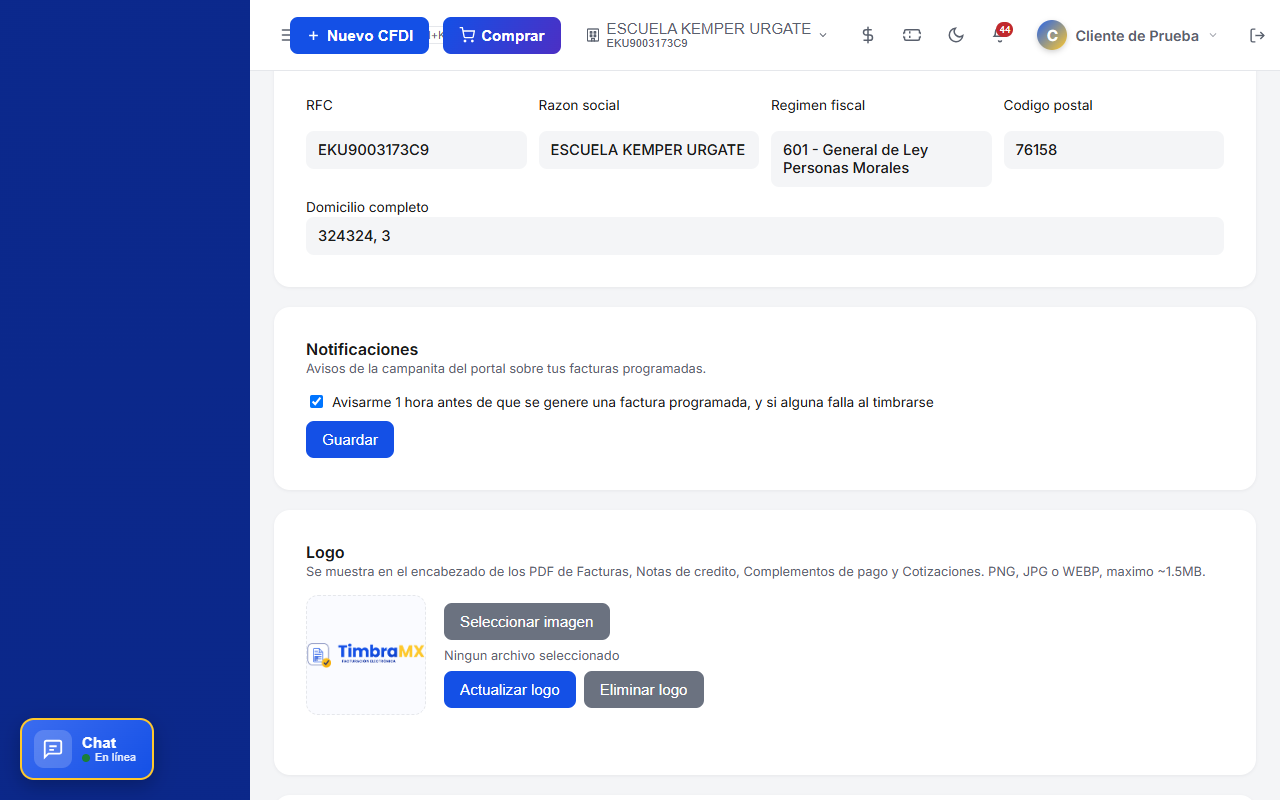Click the Domicilio completo field

pyautogui.click(x=765, y=236)
